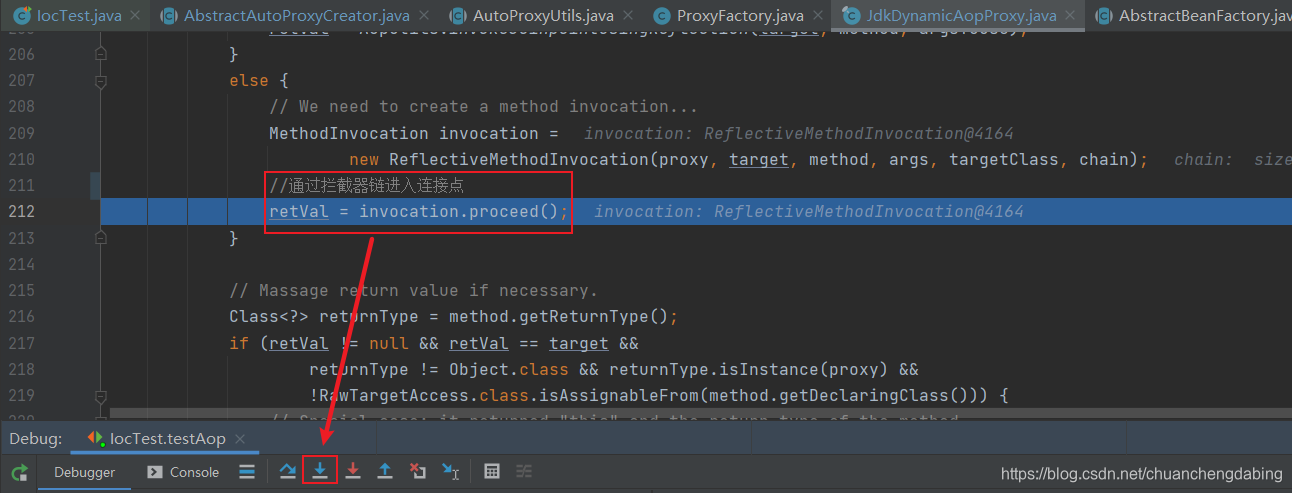Click the red Force Step Into icon
The image size is (1292, 493).
click(352, 472)
